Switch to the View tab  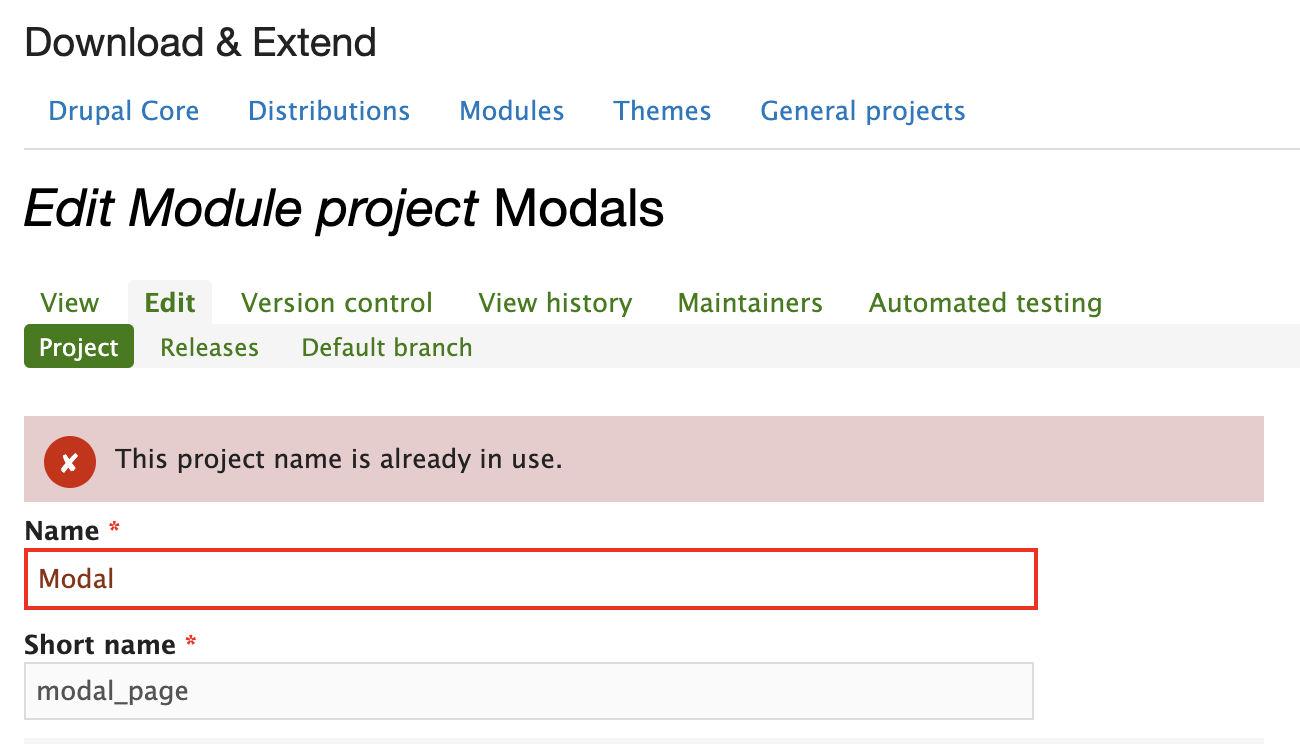[x=69, y=302]
